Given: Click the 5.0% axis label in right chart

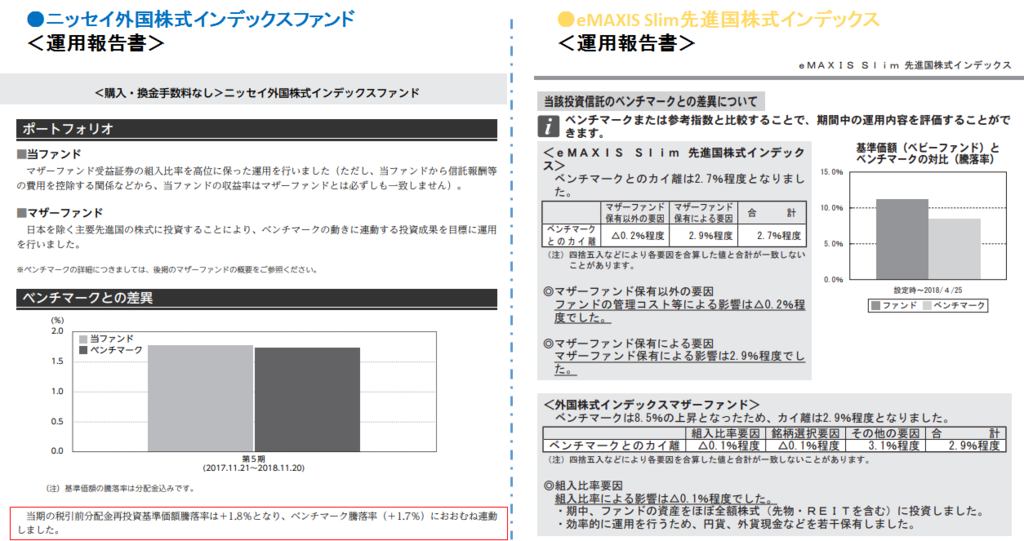Looking at the screenshot, I should click(x=831, y=244).
